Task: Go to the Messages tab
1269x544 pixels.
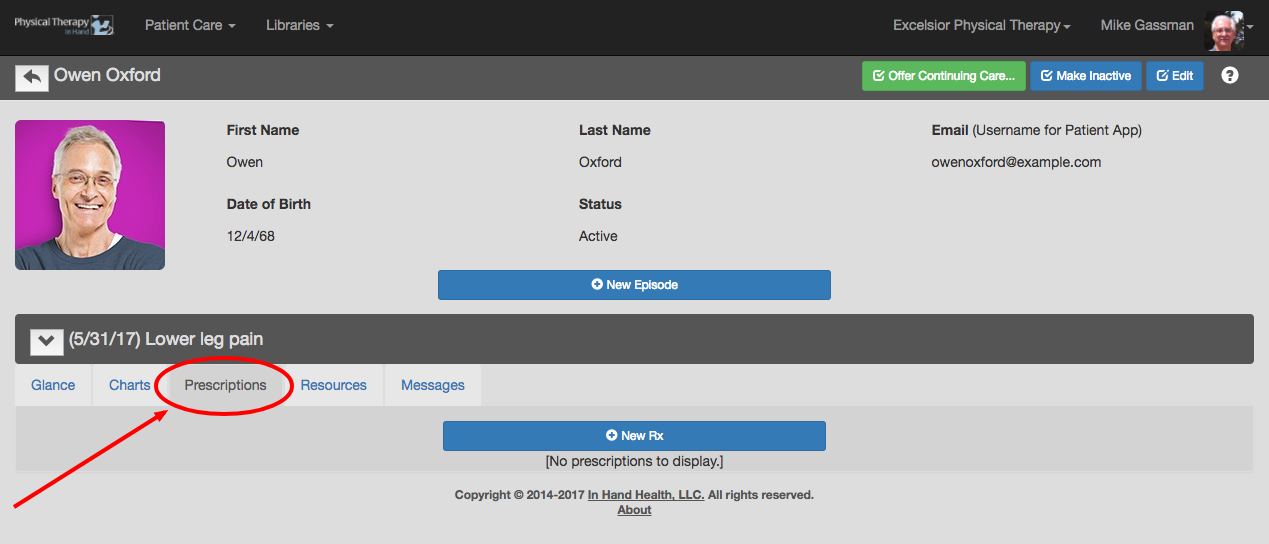Action: click(433, 385)
